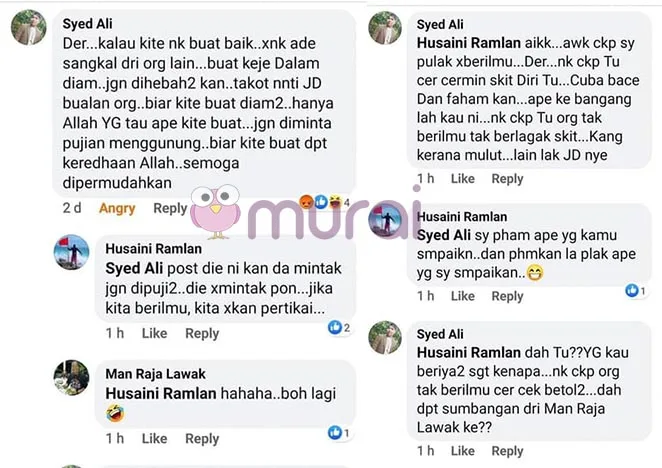Image resolution: width=662 pixels, height=468 pixels.
Task: Toggle the Angry reaction on Syed Ali's comment
Action: pyautogui.click(x=117, y=208)
